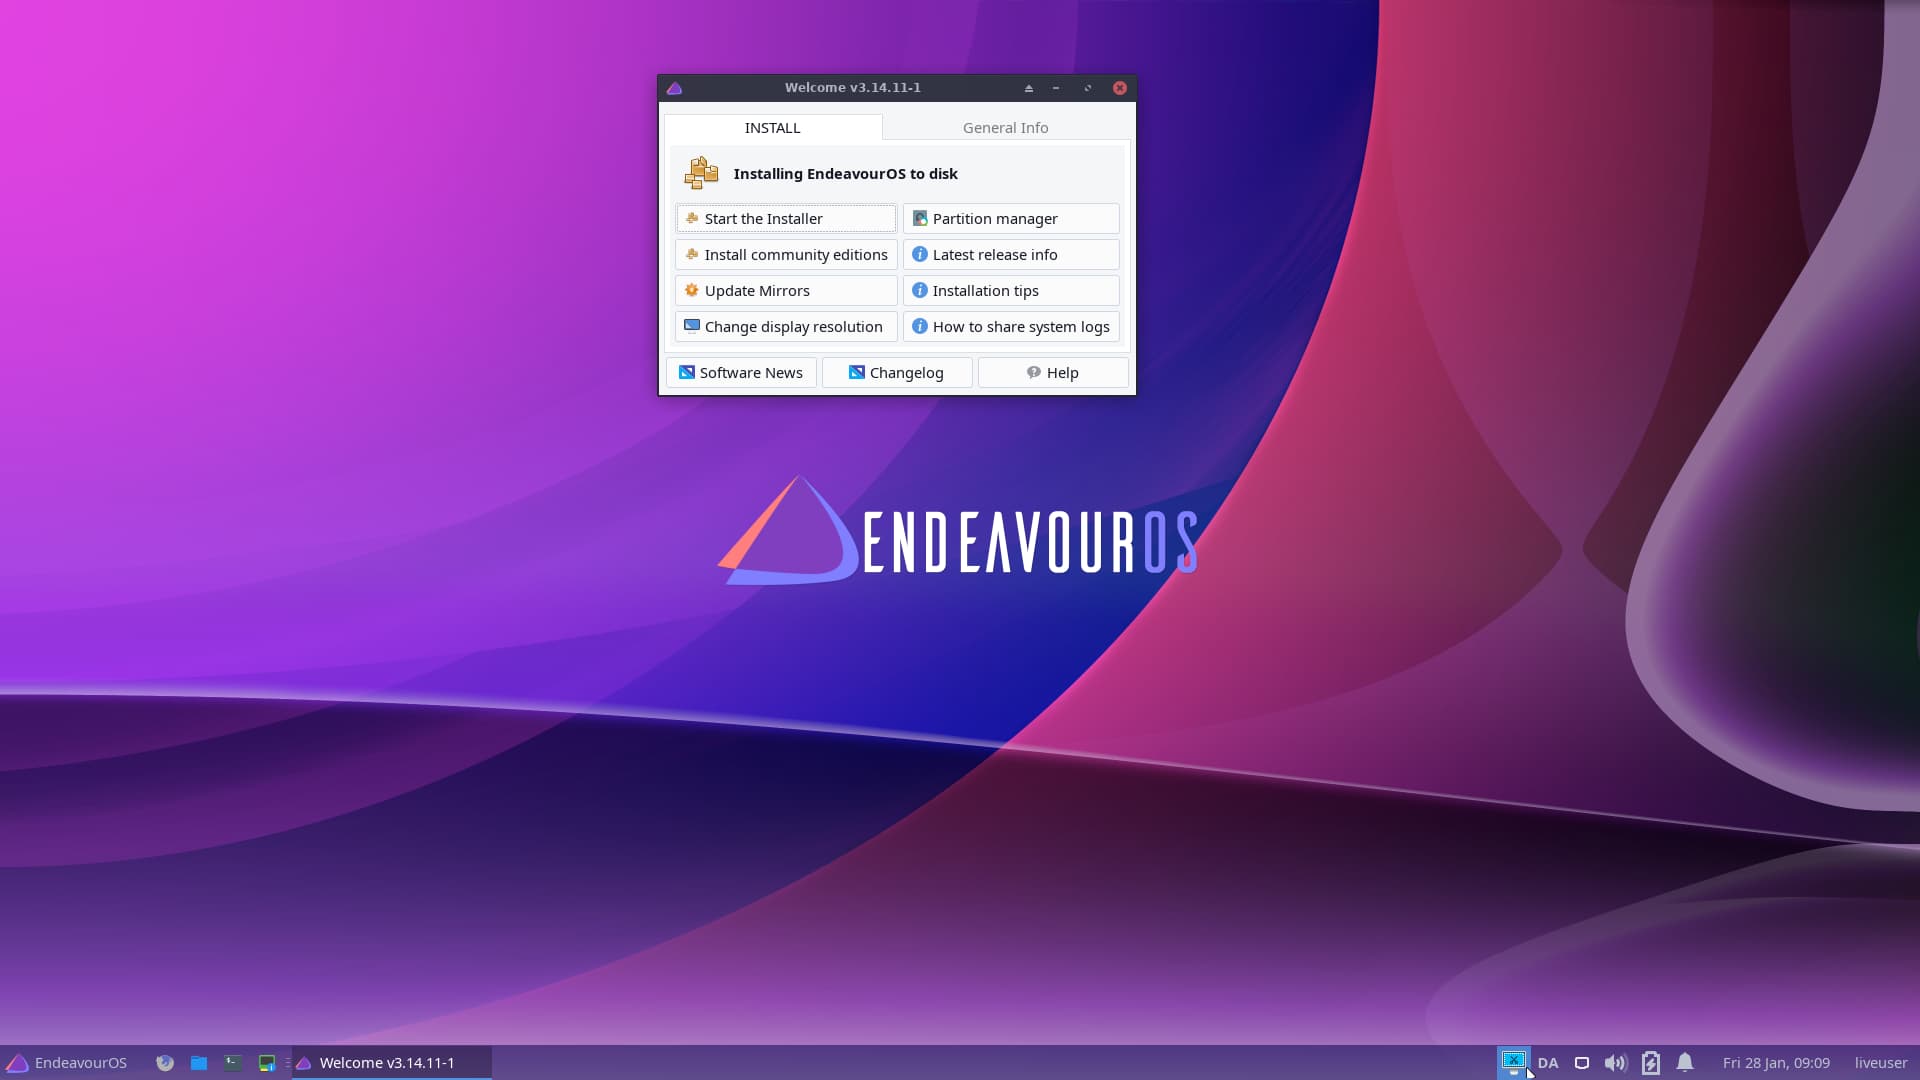The image size is (1920, 1080).
Task: Click the volume speaker icon
Action: tap(1615, 1063)
